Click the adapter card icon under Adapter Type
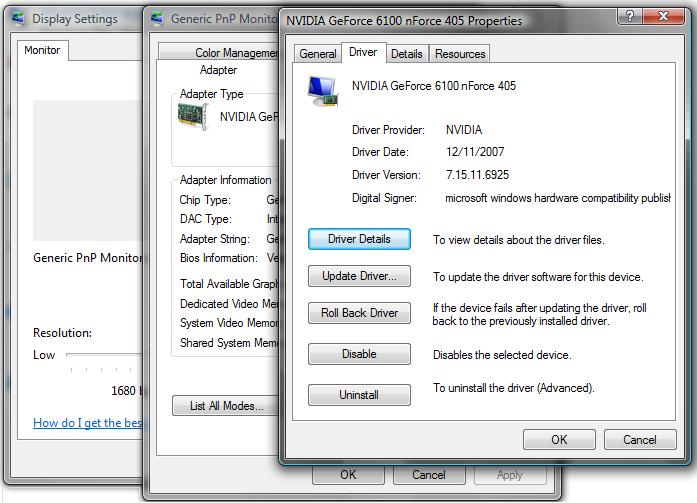 [192, 116]
